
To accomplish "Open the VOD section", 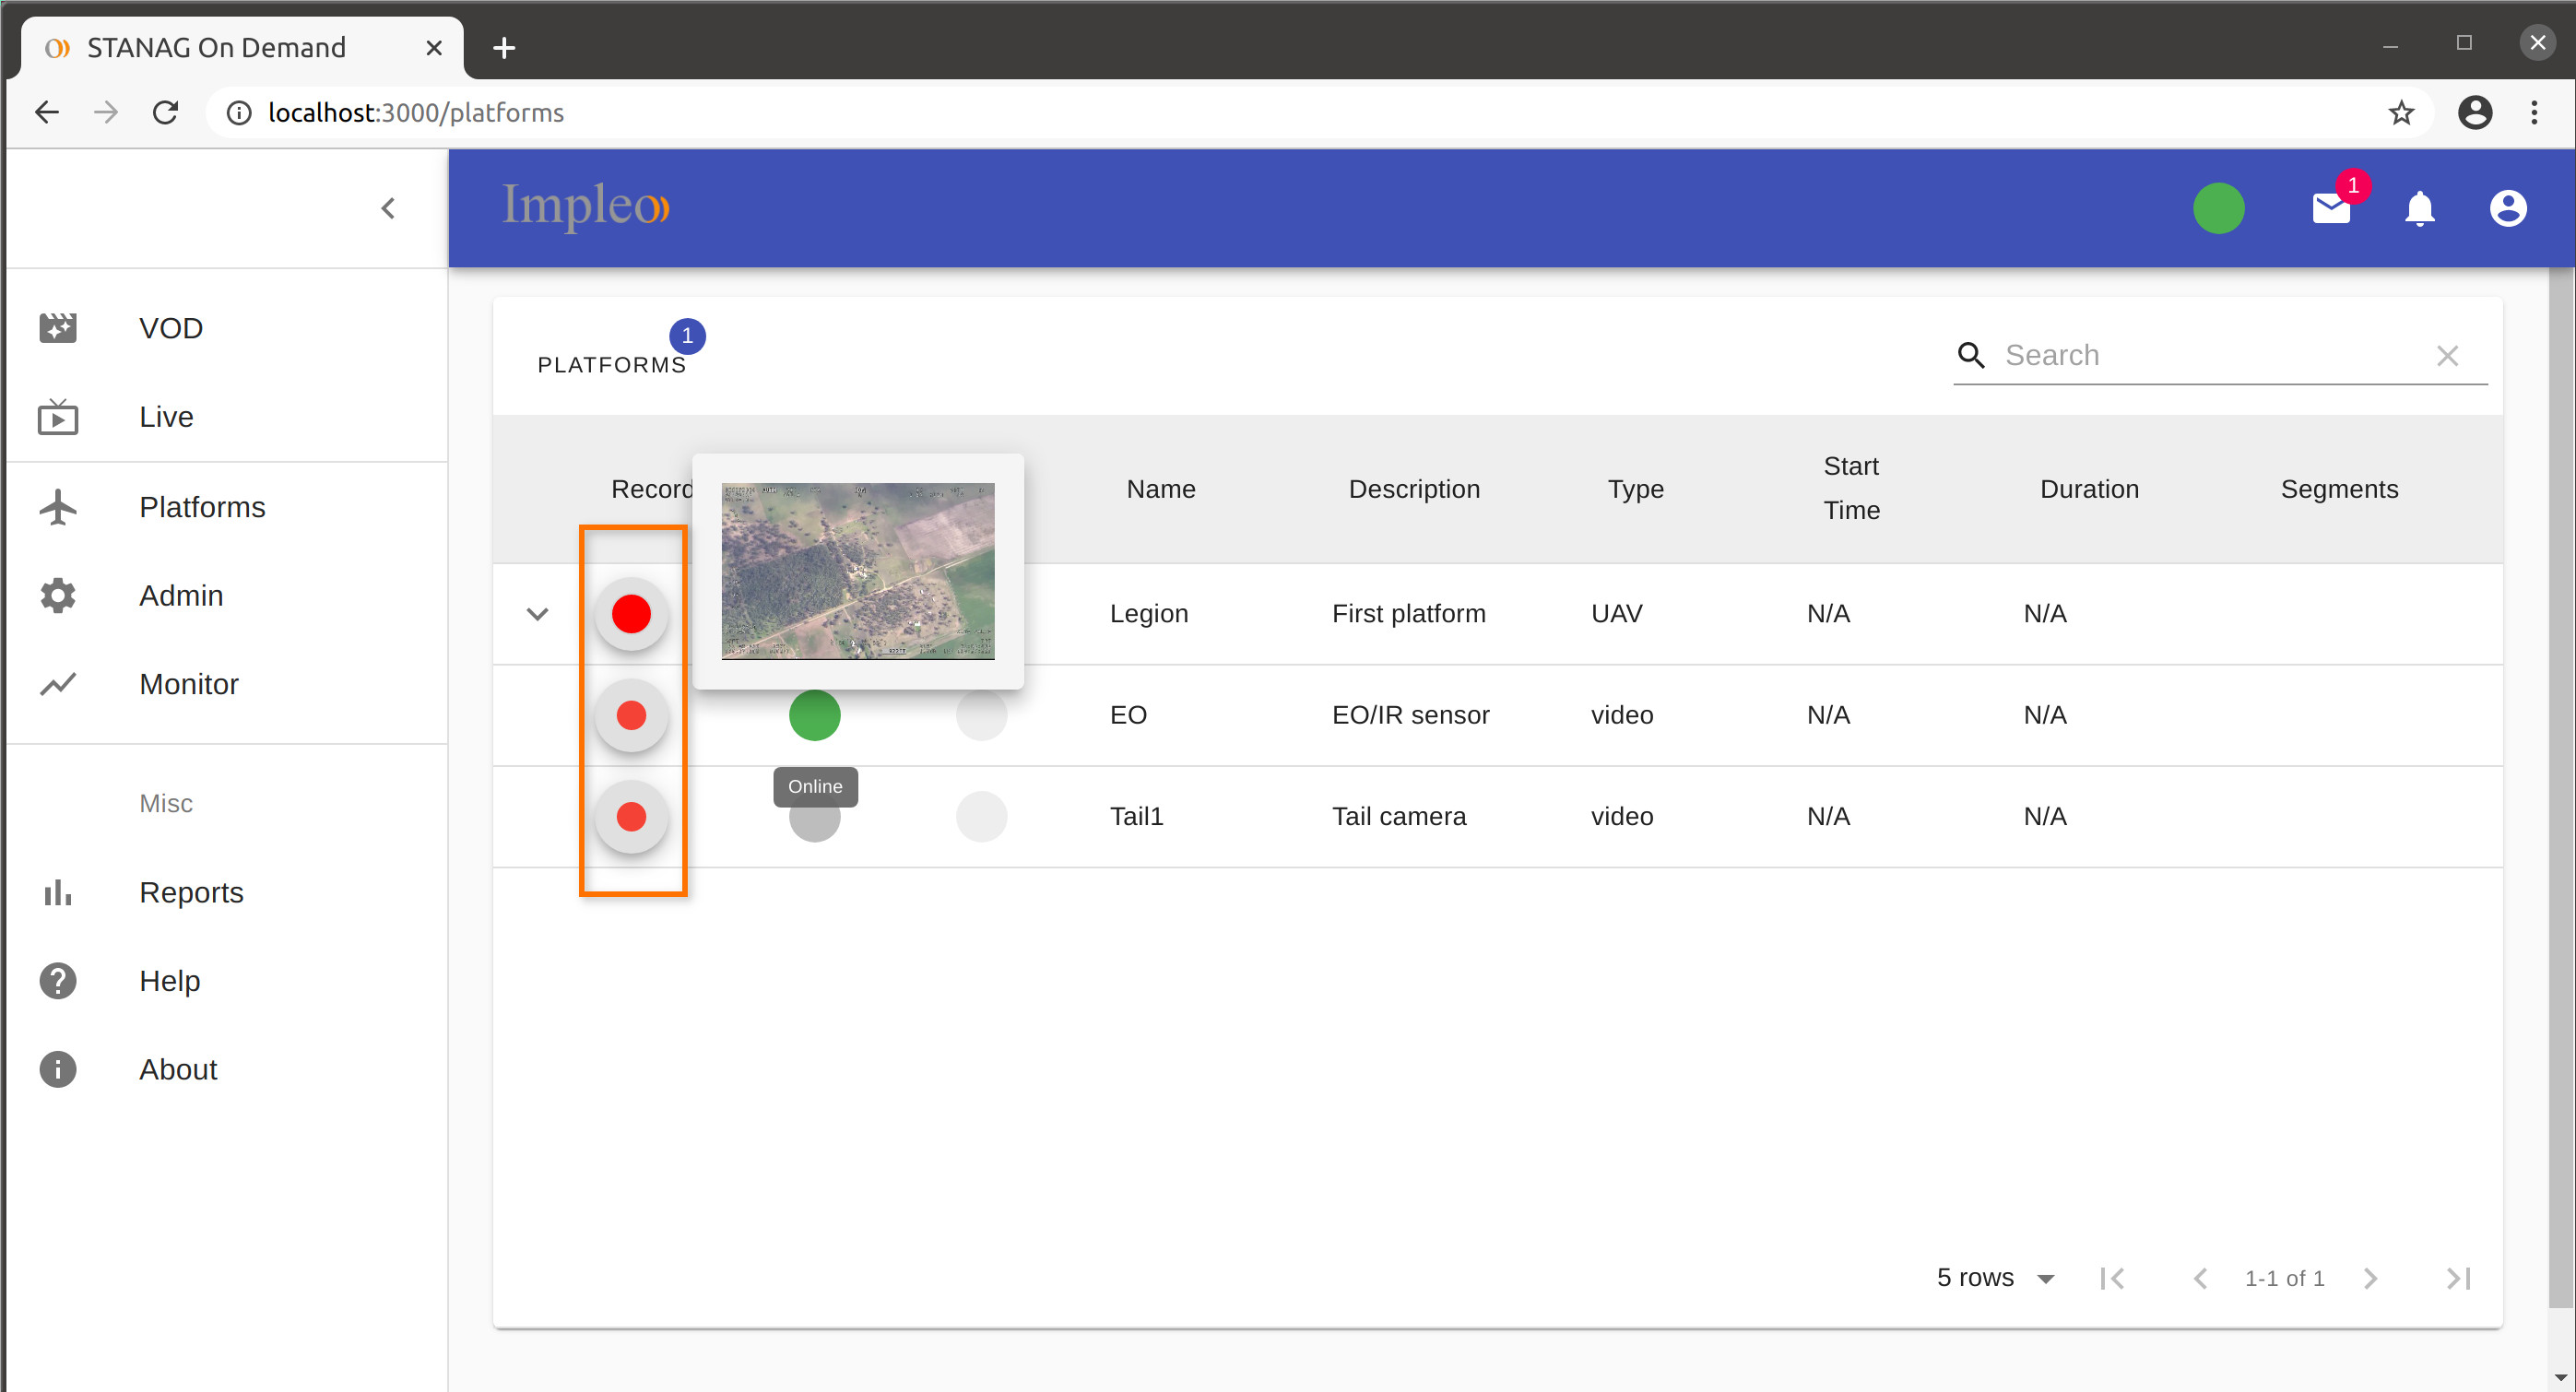I will point(170,327).
